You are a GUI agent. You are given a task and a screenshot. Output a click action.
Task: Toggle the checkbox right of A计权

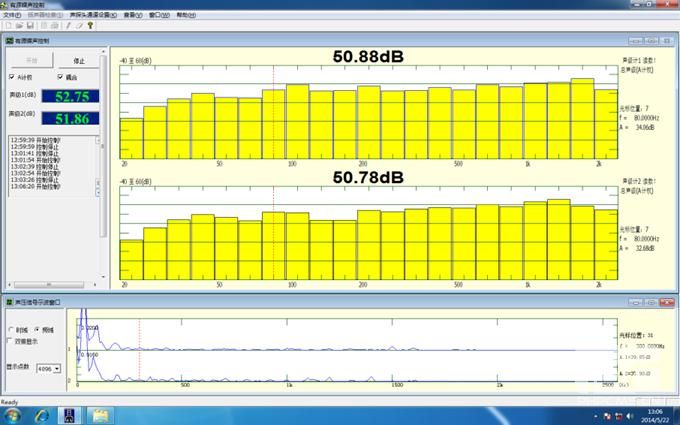coord(60,77)
